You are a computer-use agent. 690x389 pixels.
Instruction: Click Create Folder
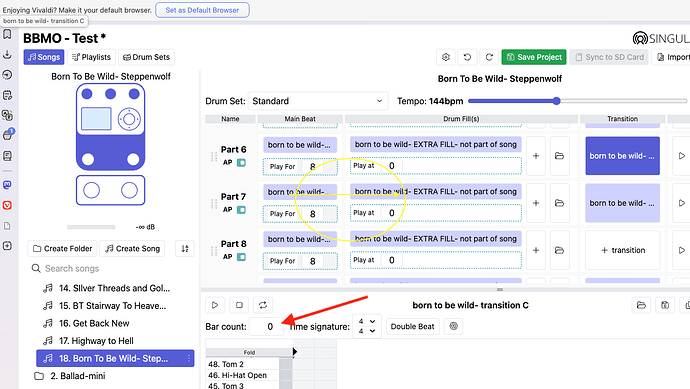(x=62, y=249)
